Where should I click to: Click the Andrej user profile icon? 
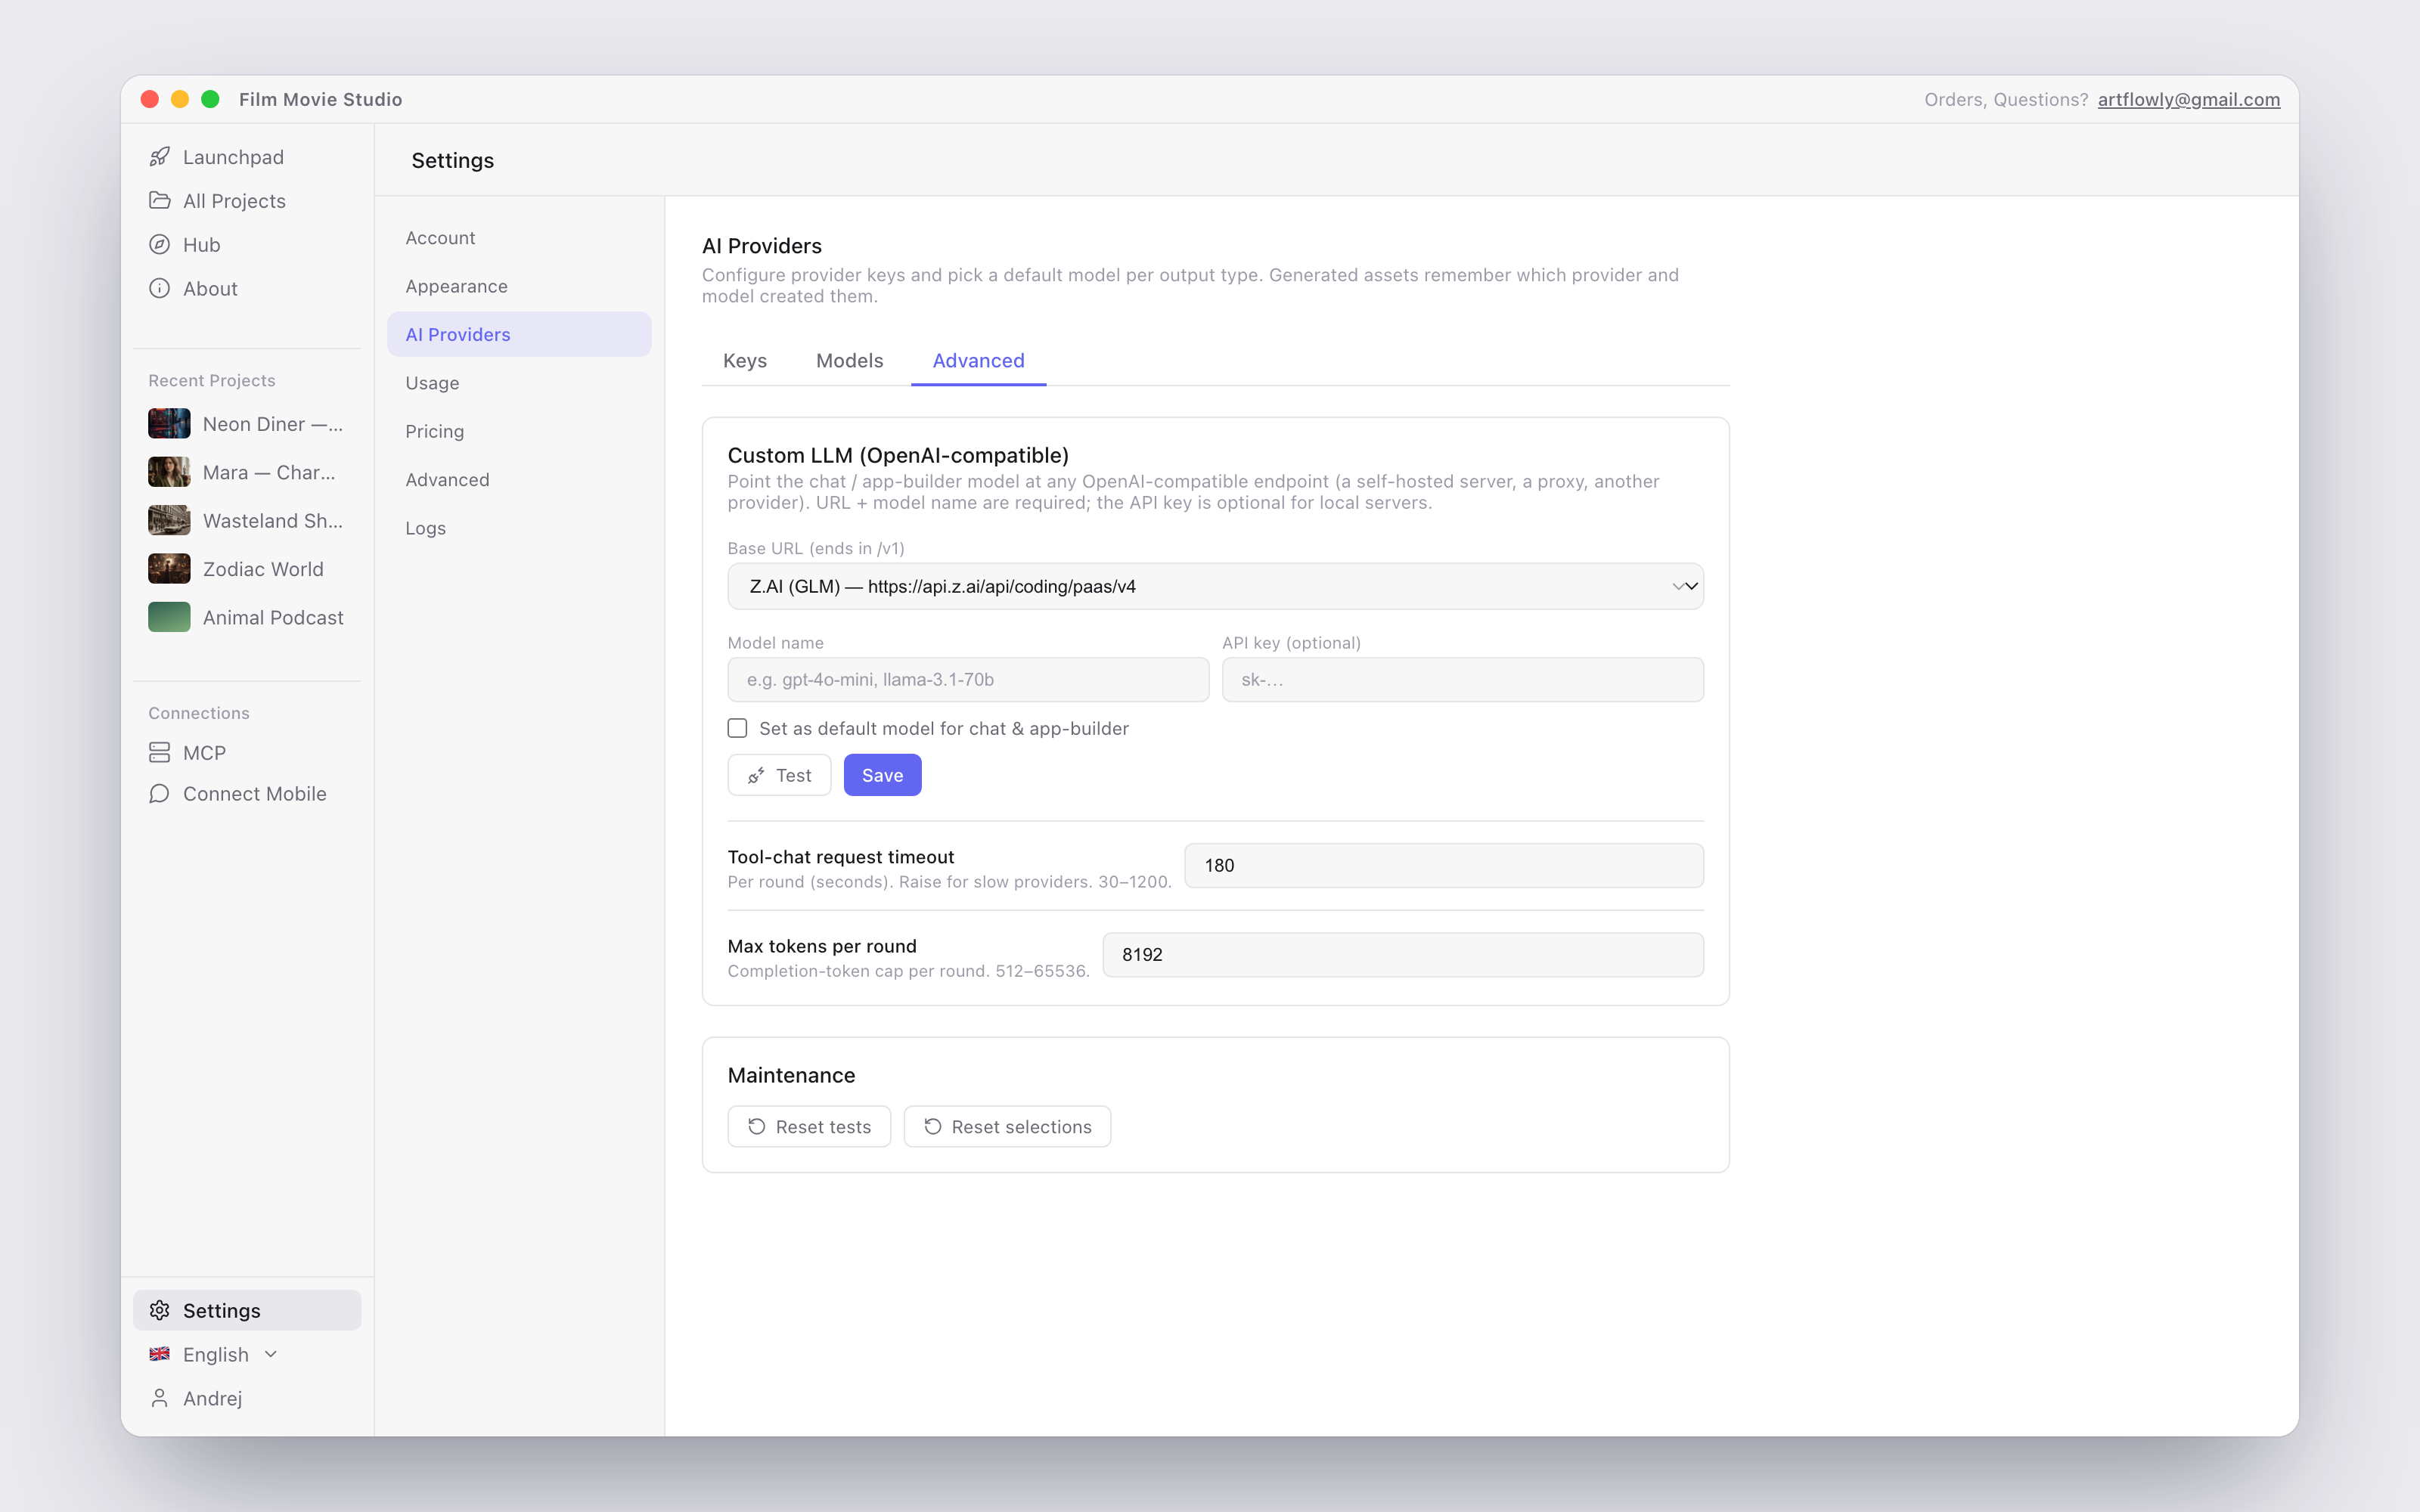pos(159,1398)
